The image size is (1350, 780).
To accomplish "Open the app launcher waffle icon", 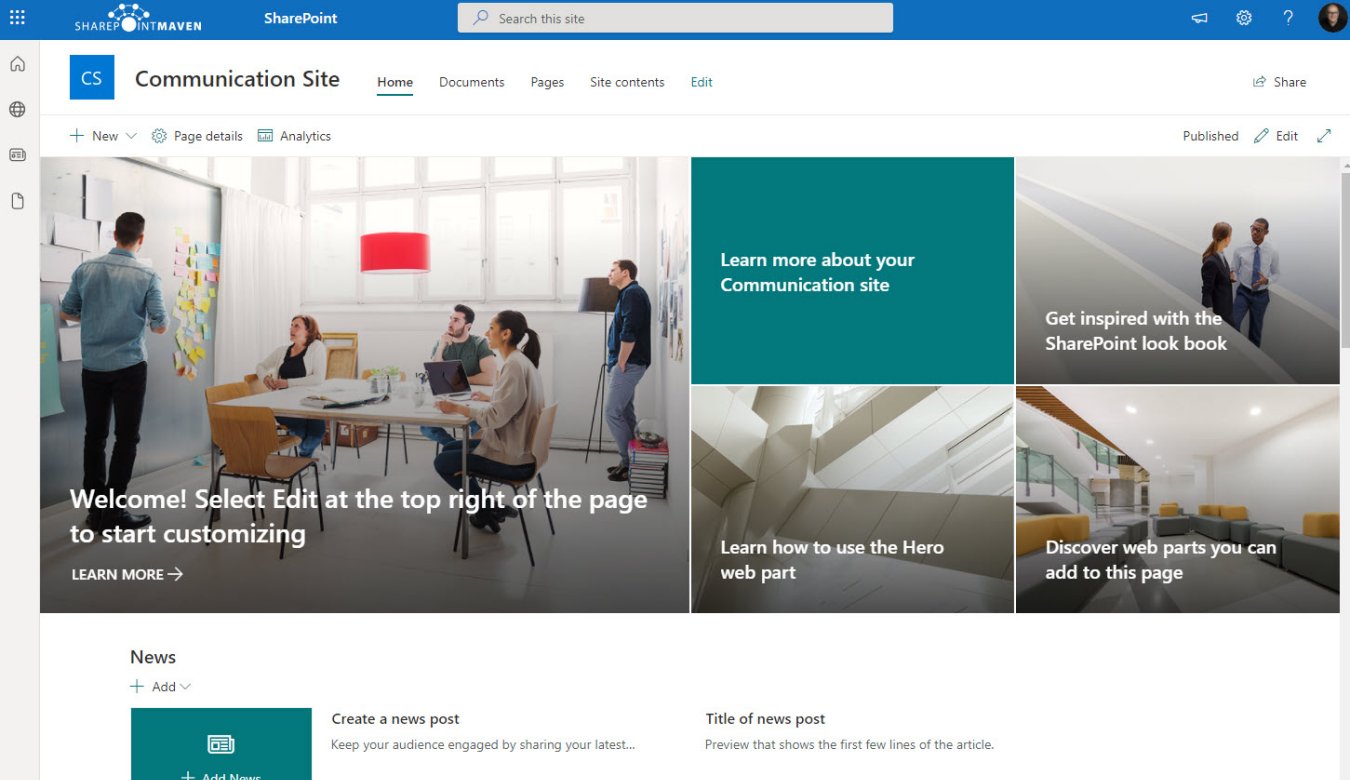I will click(x=17, y=18).
